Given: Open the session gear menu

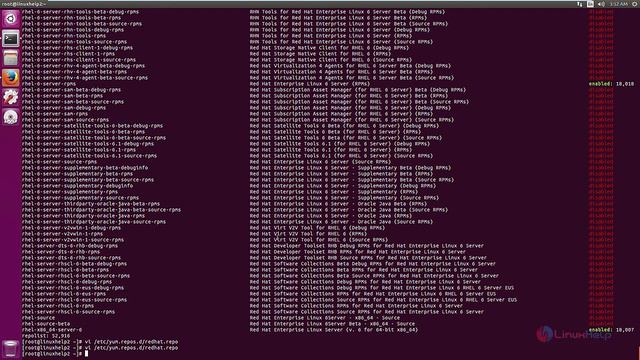Looking at the screenshot, I should tap(635, 4).
